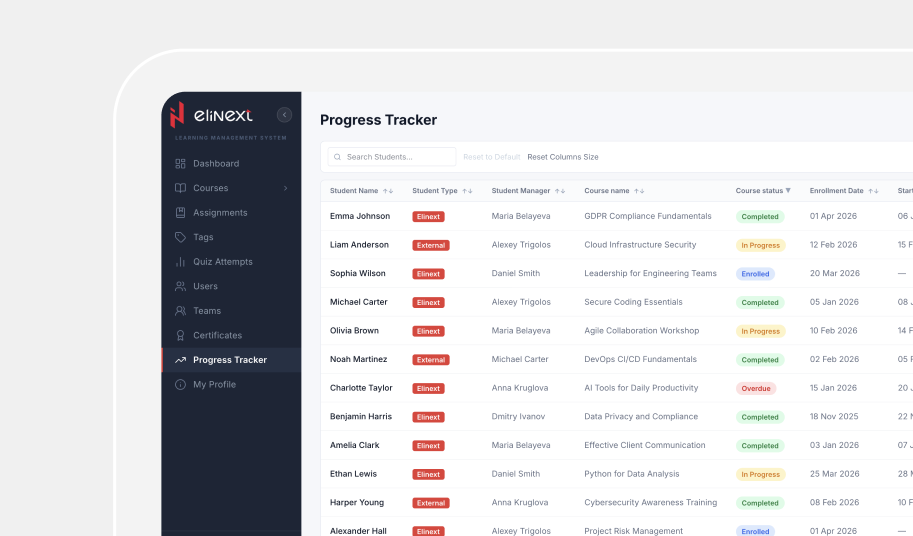Click Completed status for Emma Johnson
Screen dimensions: 913x536
pyautogui.click(x=760, y=216)
